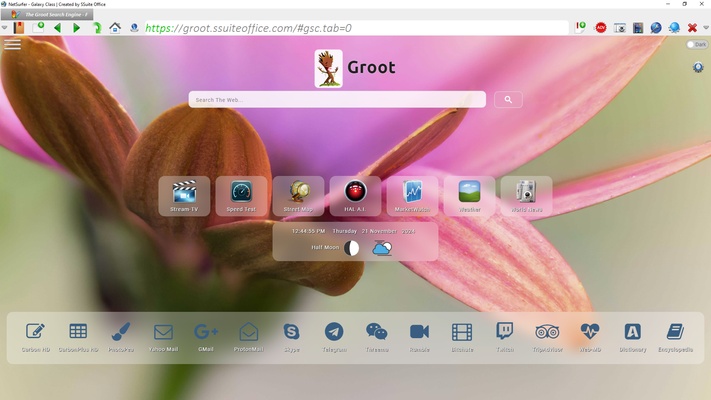This screenshot has width=711, height=400.
Task: Click the Groot logo image
Action: coord(328,68)
